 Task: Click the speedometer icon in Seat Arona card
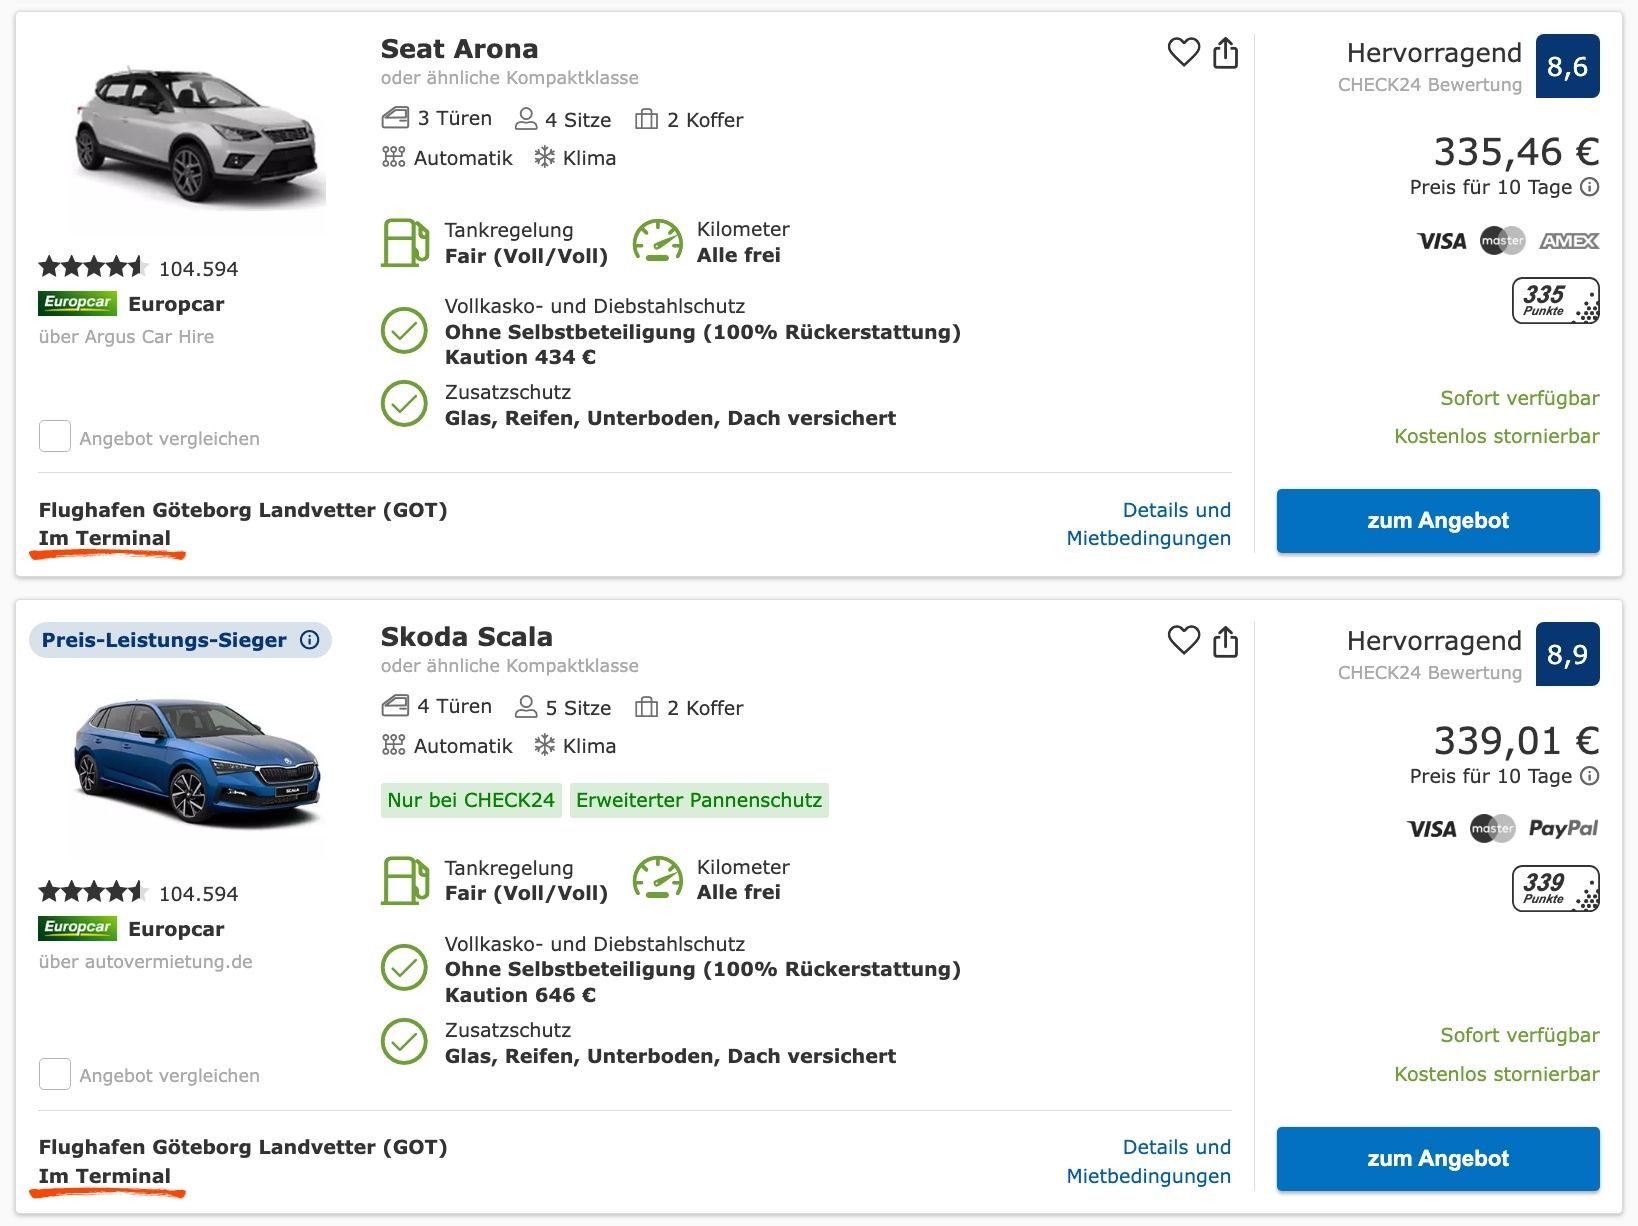[657, 242]
